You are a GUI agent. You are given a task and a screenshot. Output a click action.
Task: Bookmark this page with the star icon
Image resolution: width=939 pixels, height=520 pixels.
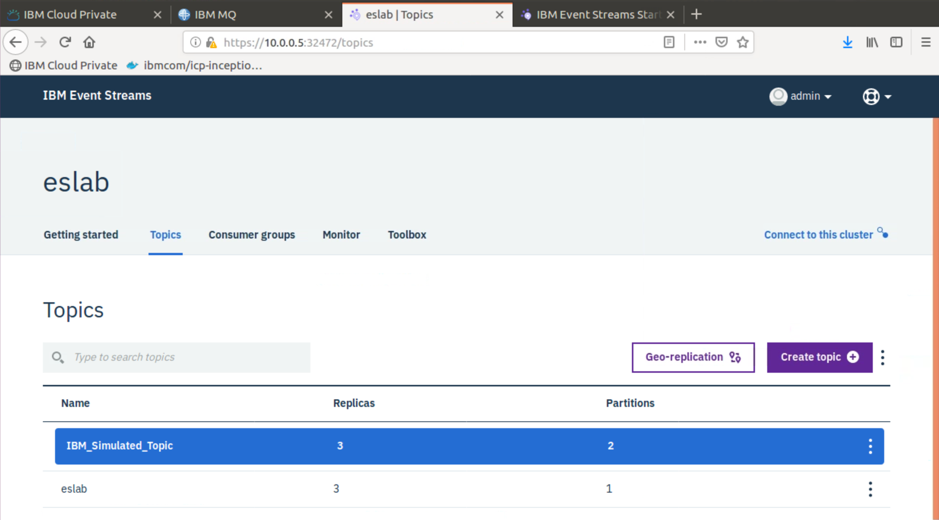[x=743, y=42]
